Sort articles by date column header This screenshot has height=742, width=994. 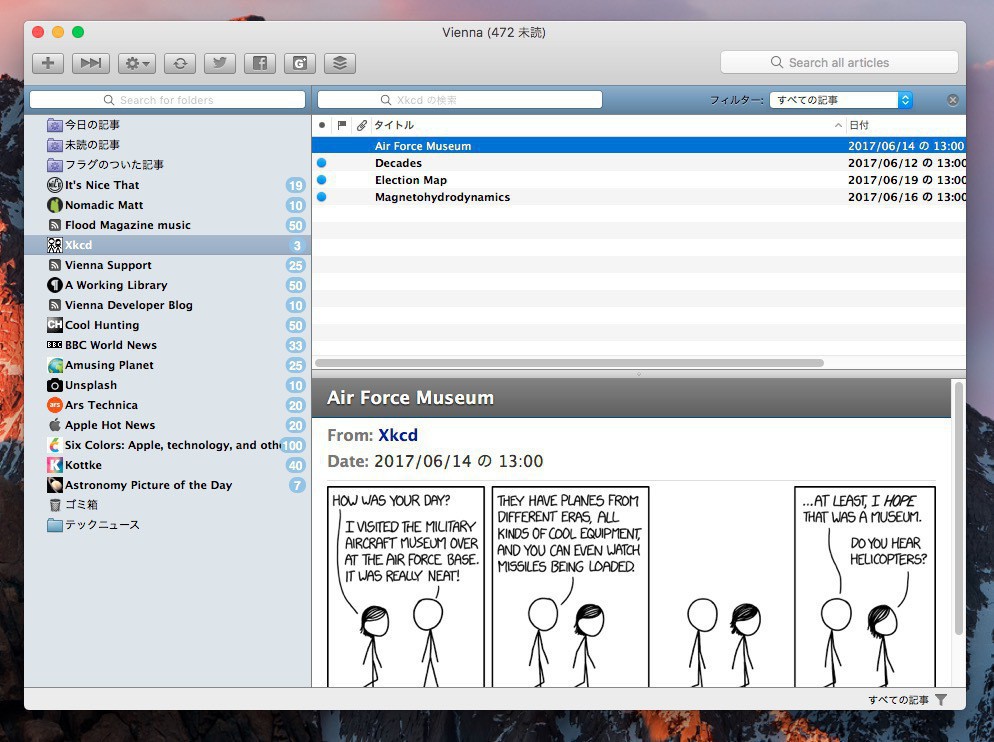pyautogui.click(x=900, y=125)
